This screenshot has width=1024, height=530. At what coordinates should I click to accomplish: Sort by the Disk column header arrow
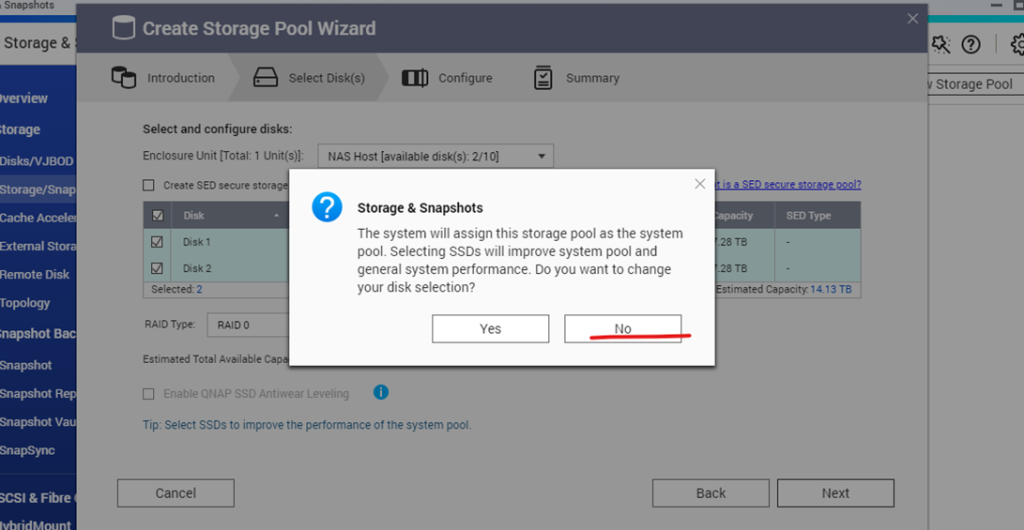(276, 215)
